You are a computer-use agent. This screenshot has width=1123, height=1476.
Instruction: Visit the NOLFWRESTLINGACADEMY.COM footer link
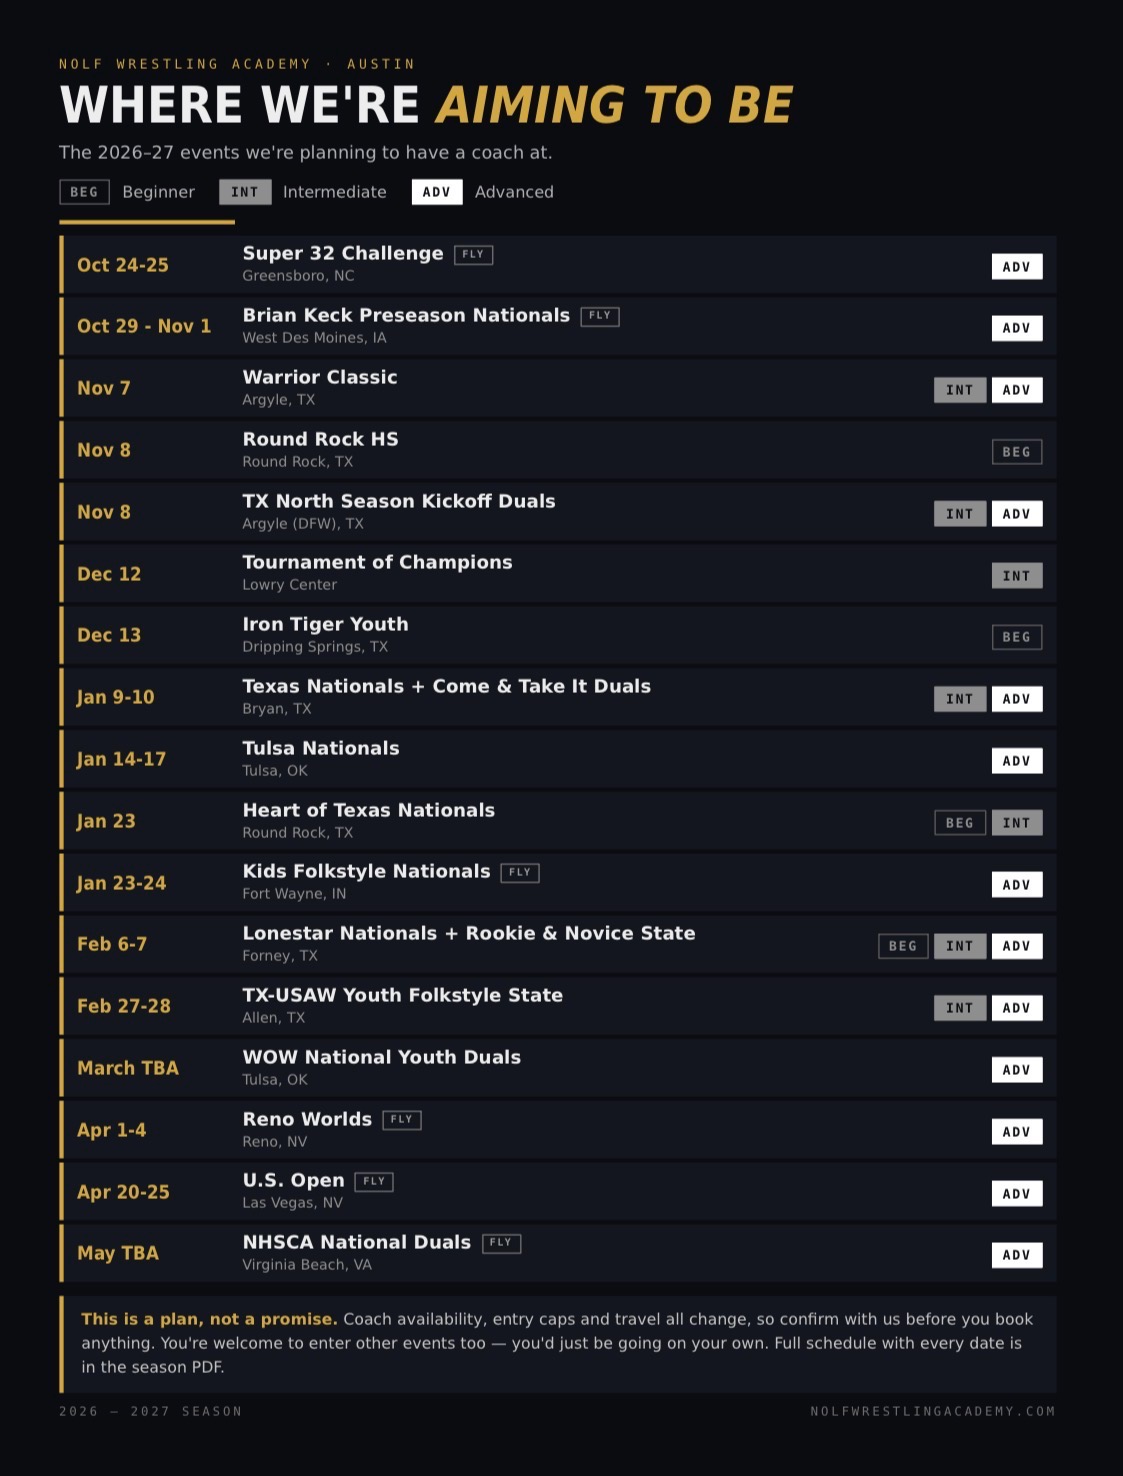(x=933, y=1411)
